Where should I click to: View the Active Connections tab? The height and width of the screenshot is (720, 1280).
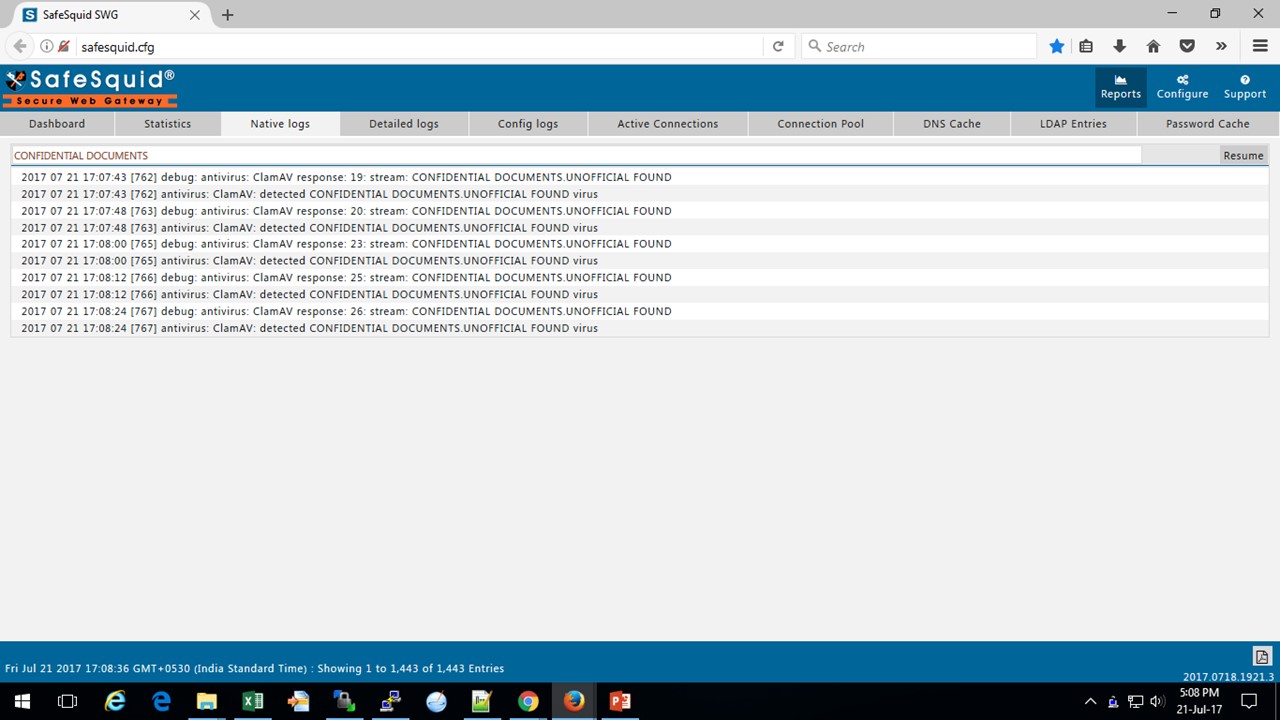coord(667,124)
